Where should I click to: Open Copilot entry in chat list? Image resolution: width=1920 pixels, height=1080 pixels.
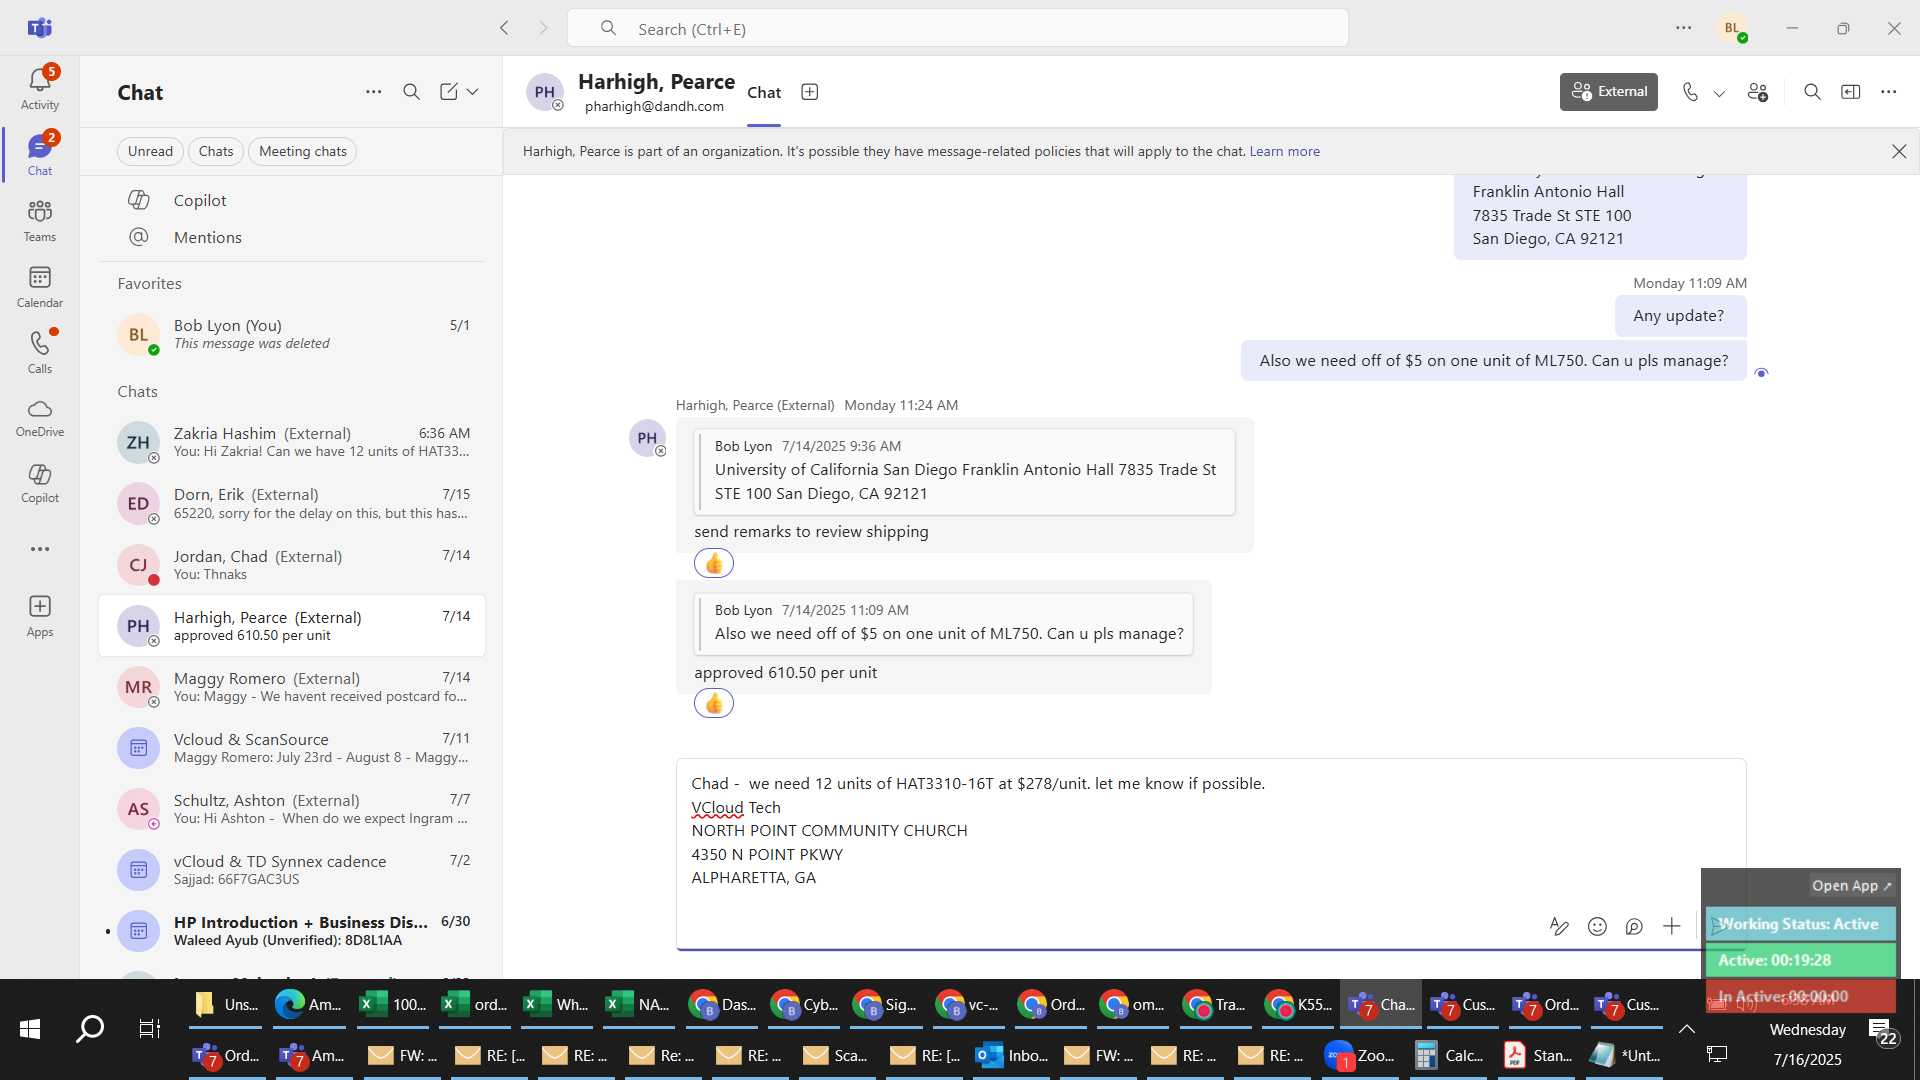coord(292,200)
